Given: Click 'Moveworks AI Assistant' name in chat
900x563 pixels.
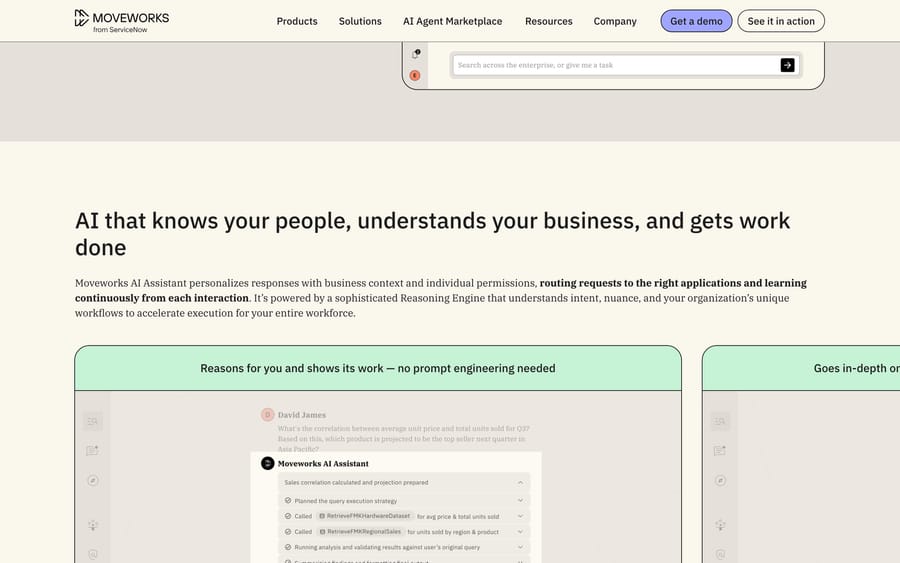Looking at the screenshot, I should click(x=323, y=463).
